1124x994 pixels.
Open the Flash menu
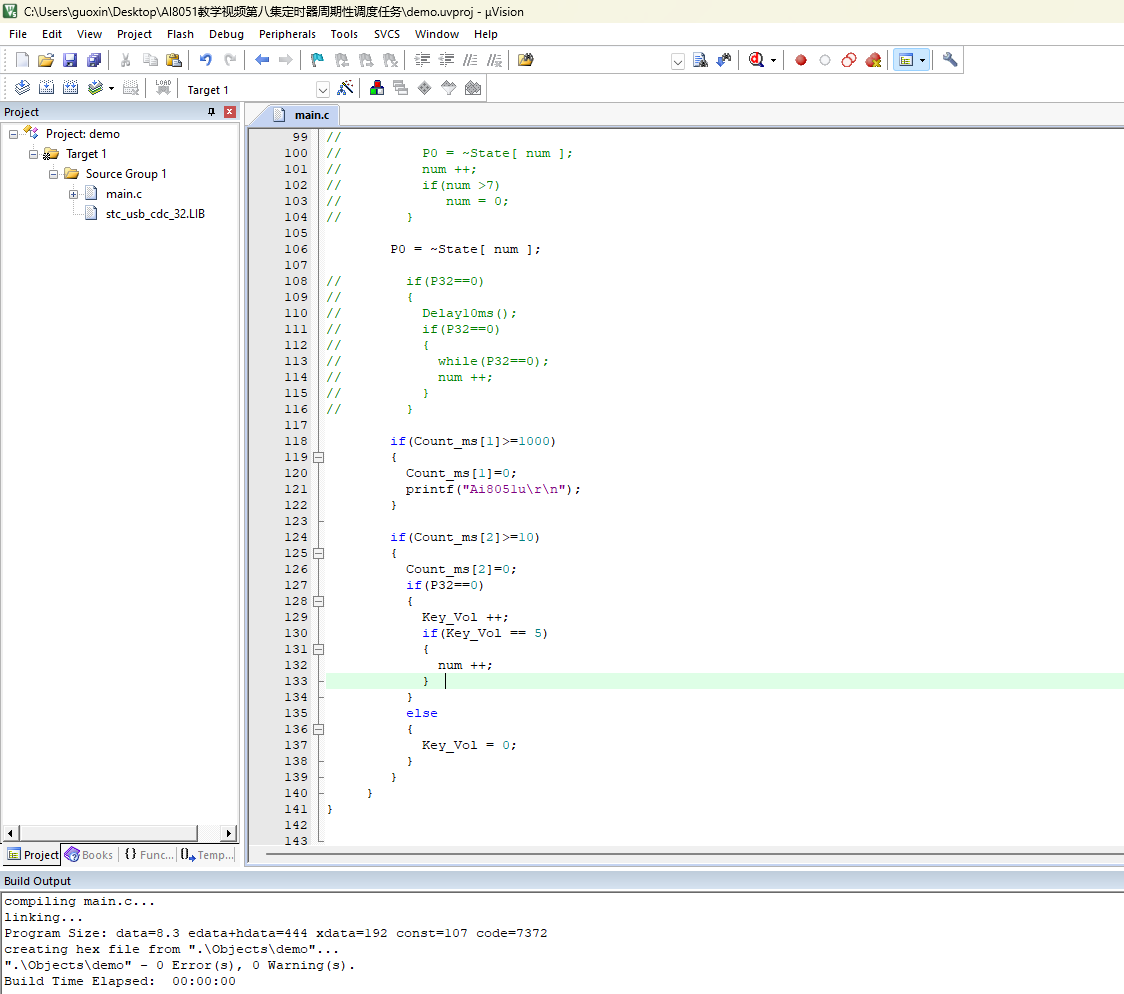[180, 34]
